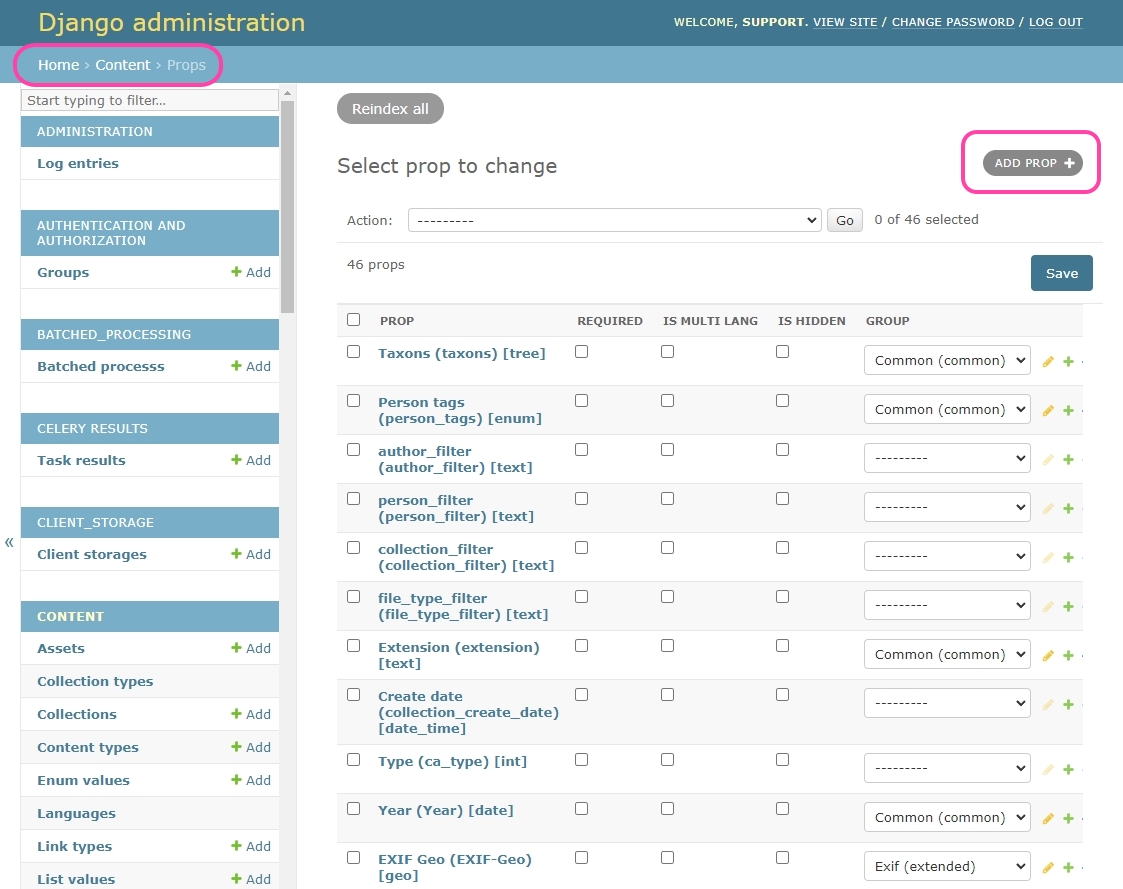Collapse the sidebar with the double-chevron toggle
Viewport: 1123px width, 889px height.
[x=9, y=542]
